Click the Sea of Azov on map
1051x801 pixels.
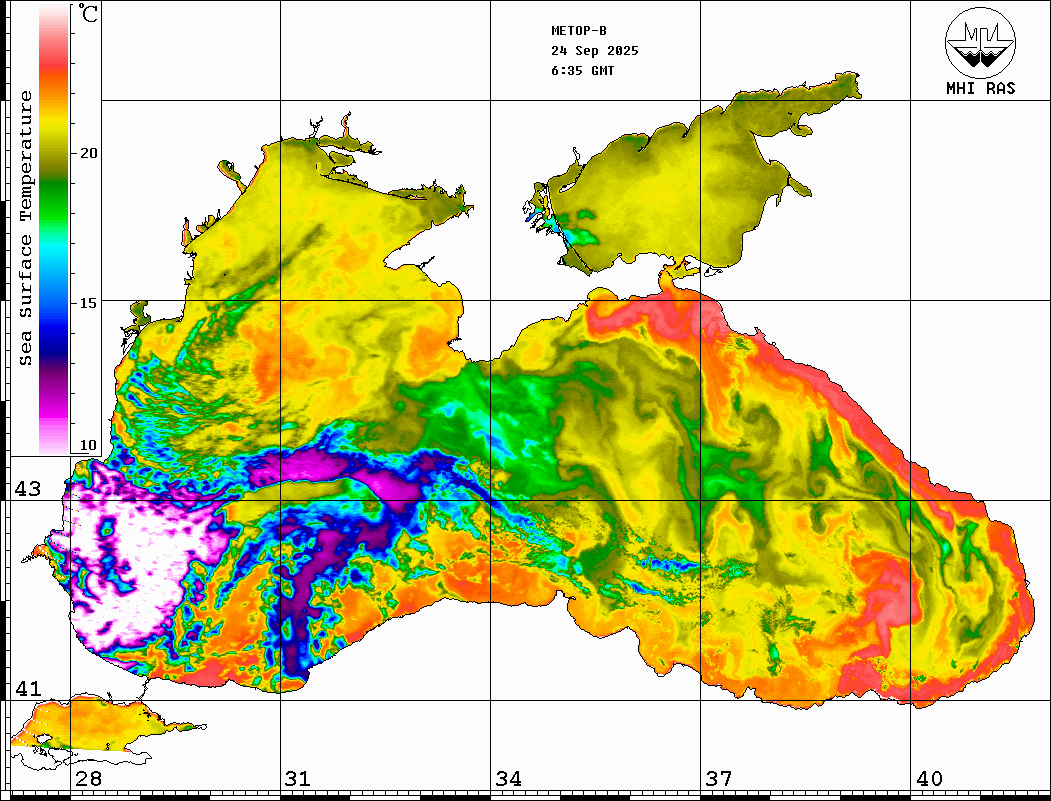[680, 190]
